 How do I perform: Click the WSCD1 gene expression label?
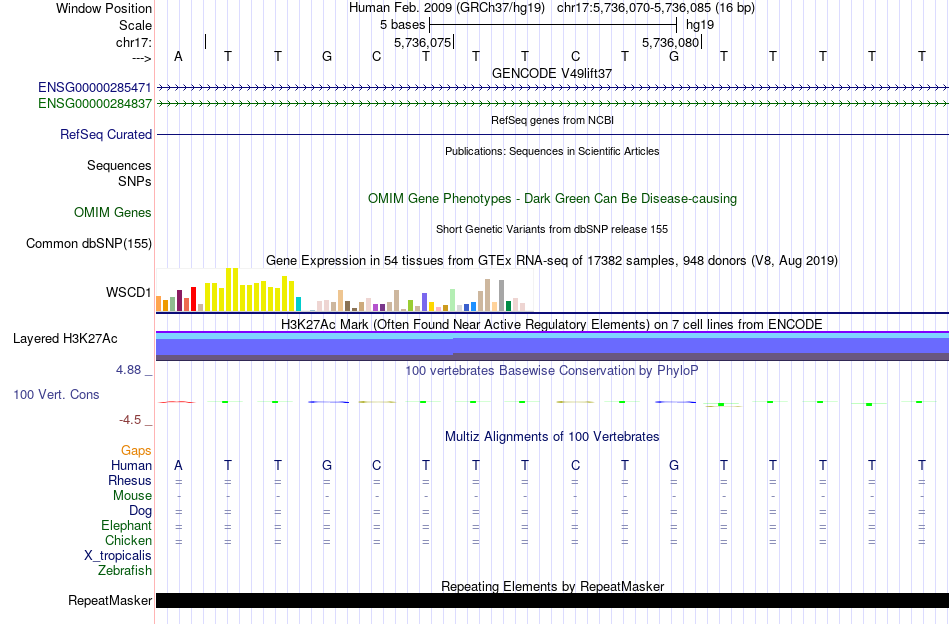pyautogui.click(x=128, y=293)
